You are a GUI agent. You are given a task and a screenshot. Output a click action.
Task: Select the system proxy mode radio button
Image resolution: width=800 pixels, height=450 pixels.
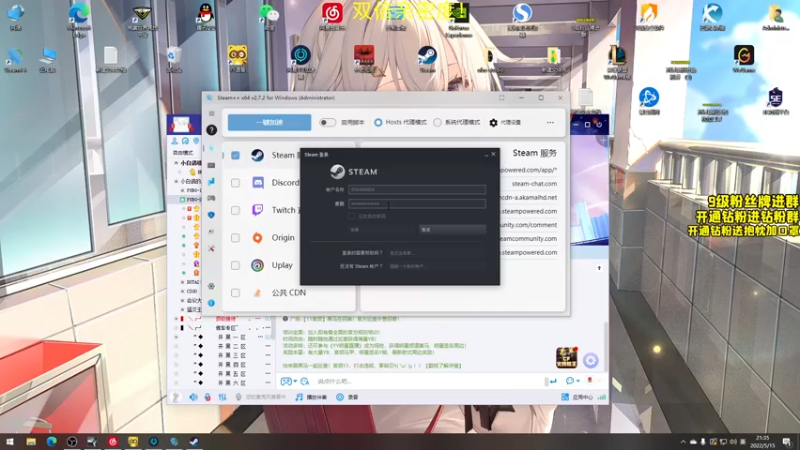[x=437, y=122]
